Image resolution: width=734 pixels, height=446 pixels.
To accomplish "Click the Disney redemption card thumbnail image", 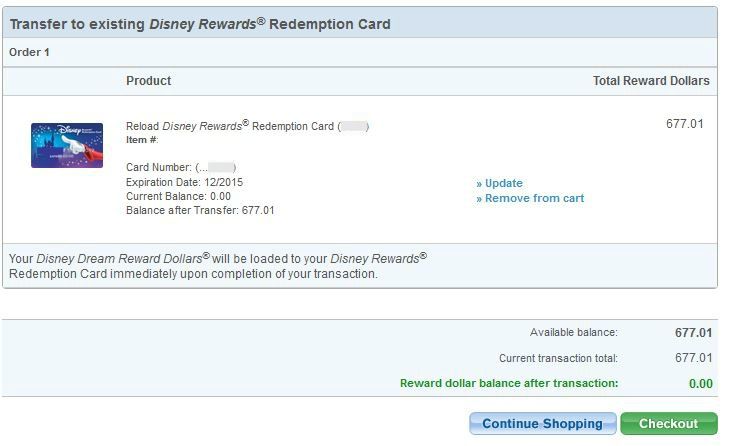I will coord(67,145).
